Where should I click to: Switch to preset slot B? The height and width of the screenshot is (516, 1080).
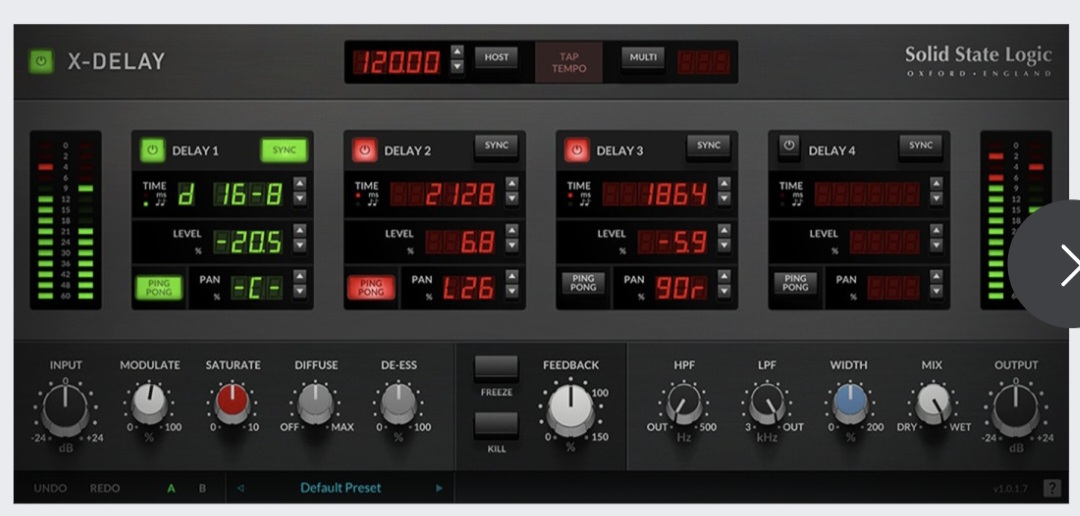click(x=202, y=488)
